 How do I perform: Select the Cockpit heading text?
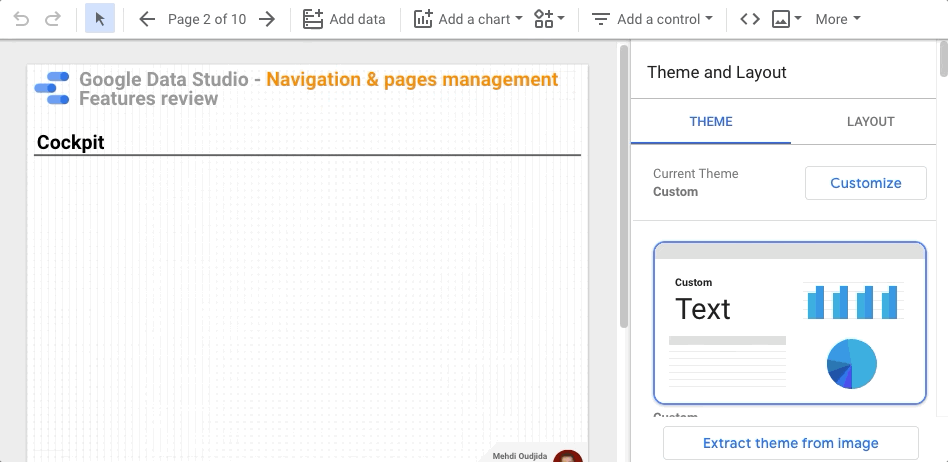coord(71,143)
